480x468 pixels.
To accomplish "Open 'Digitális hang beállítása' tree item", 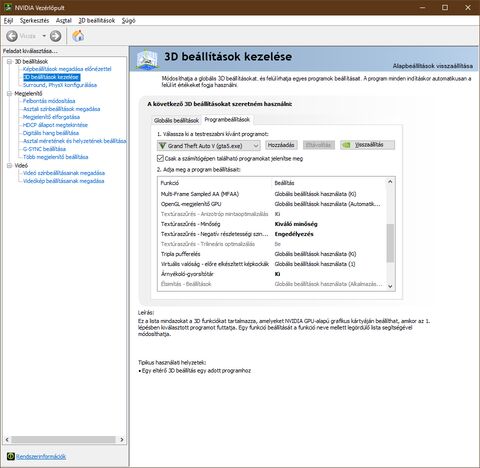I will (x=51, y=133).
